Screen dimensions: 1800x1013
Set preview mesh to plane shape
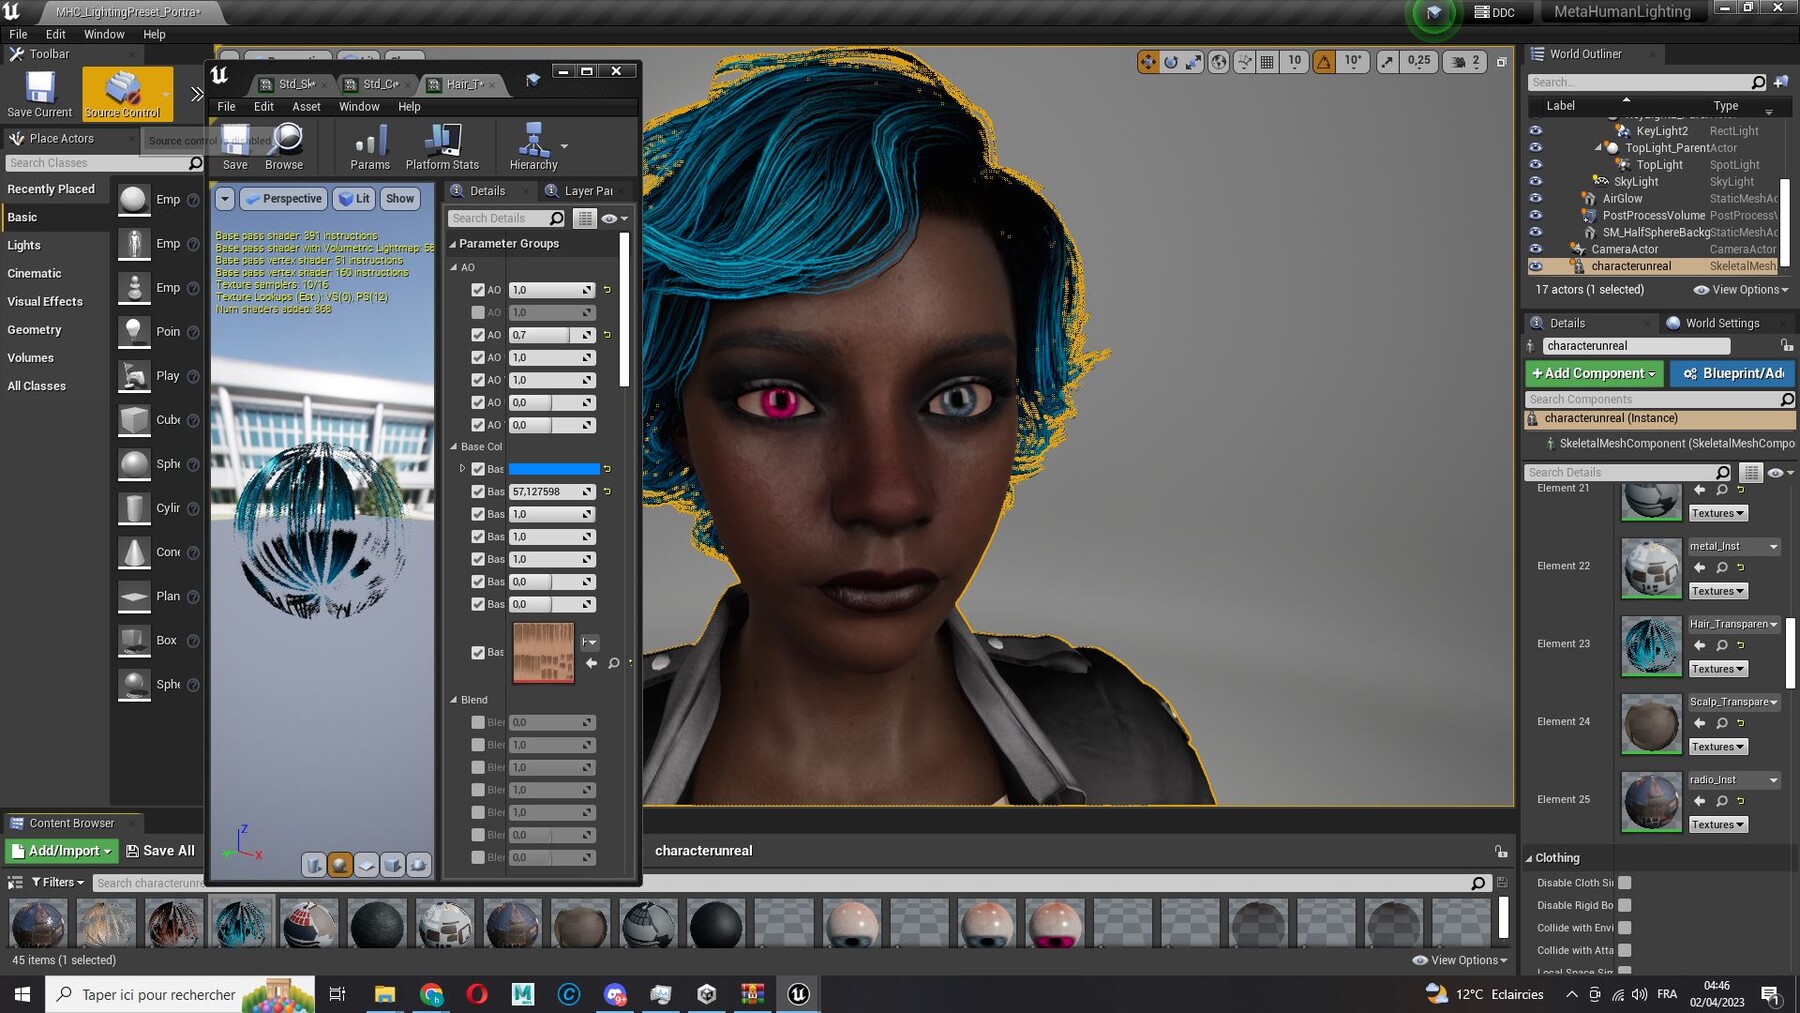[366, 865]
